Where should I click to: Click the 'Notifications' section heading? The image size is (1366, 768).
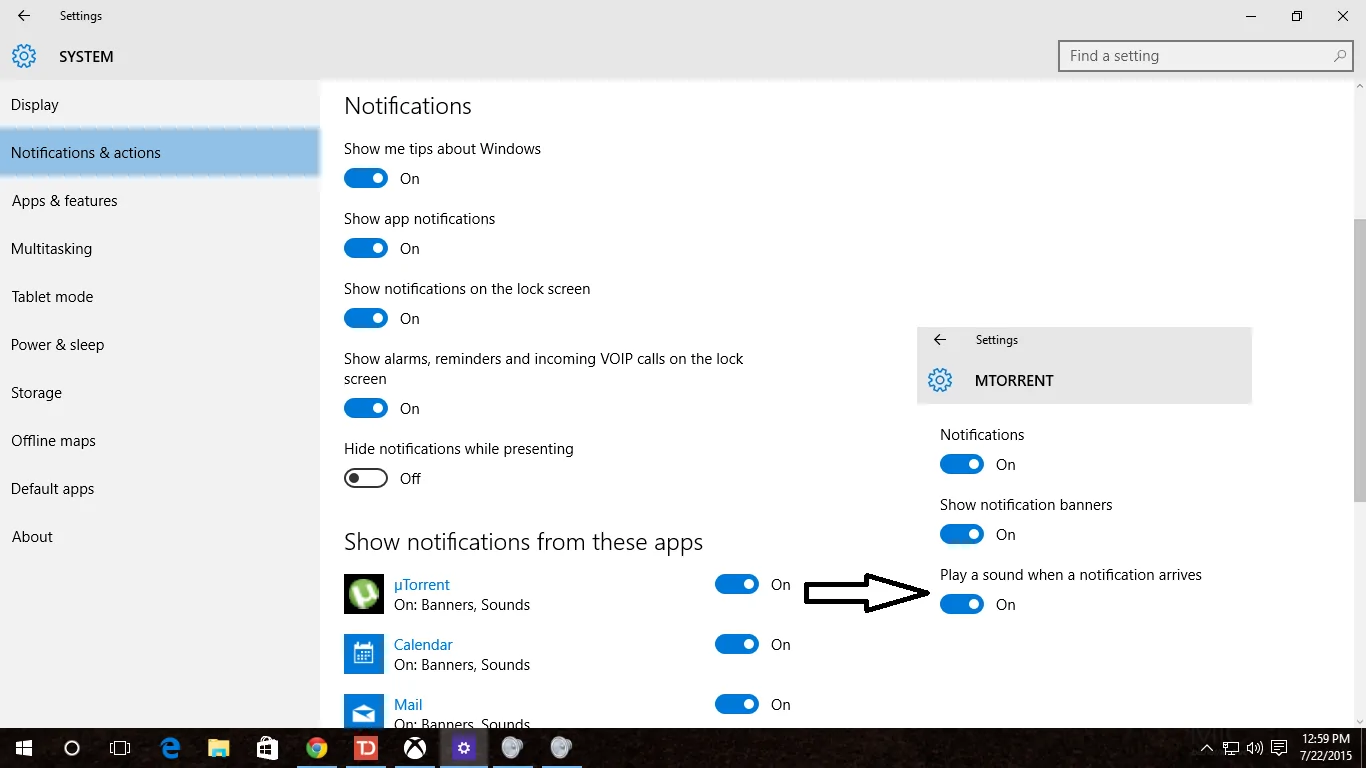[407, 106]
